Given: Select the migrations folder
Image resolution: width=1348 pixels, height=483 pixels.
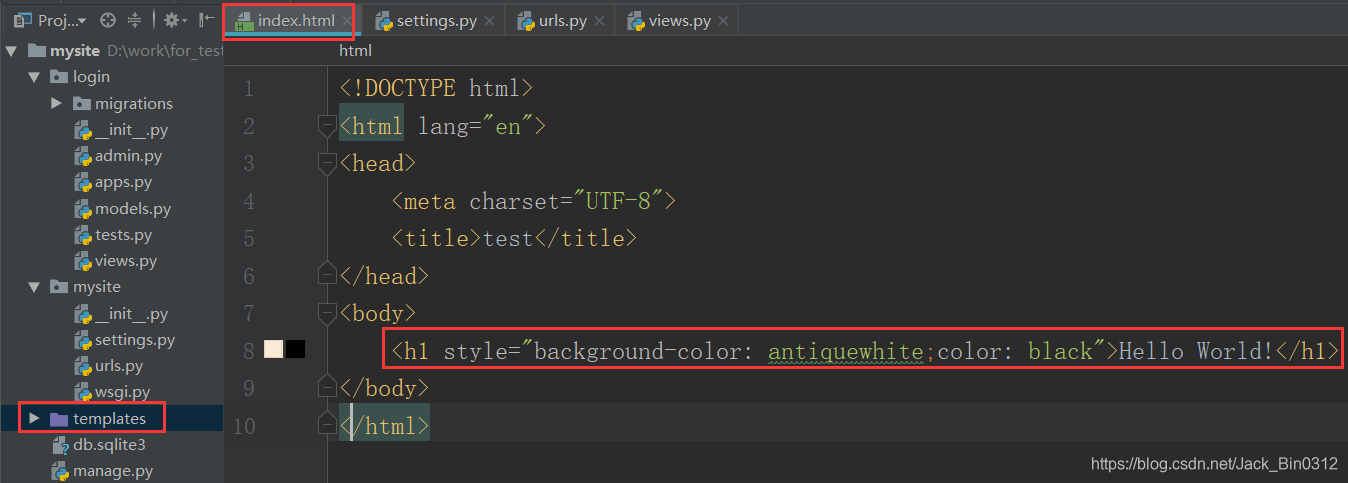Looking at the screenshot, I should pos(134,103).
